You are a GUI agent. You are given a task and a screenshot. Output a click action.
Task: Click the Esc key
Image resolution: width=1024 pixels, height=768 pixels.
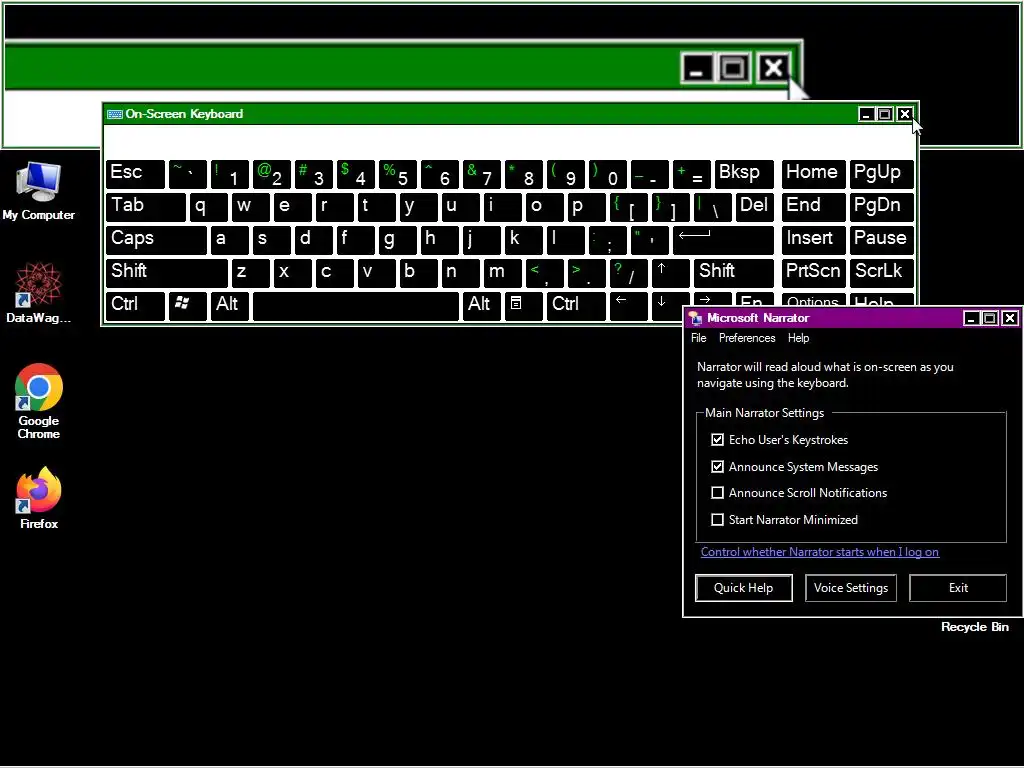(x=135, y=174)
